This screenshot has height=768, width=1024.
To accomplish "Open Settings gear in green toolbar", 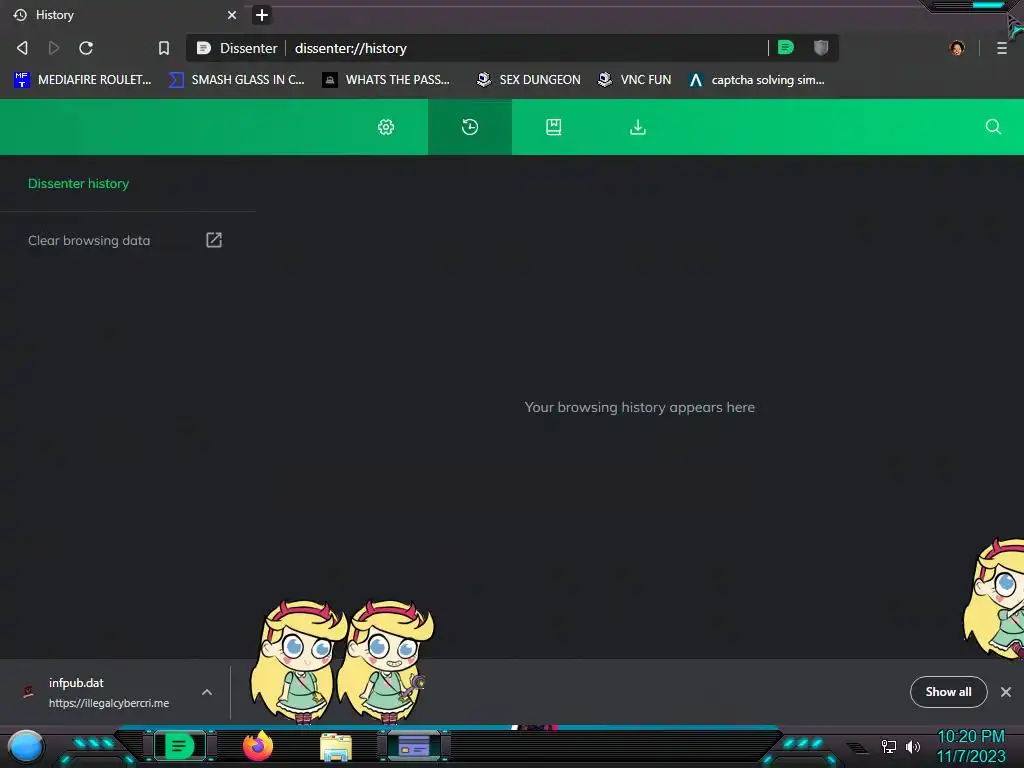I will click(x=386, y=127).
